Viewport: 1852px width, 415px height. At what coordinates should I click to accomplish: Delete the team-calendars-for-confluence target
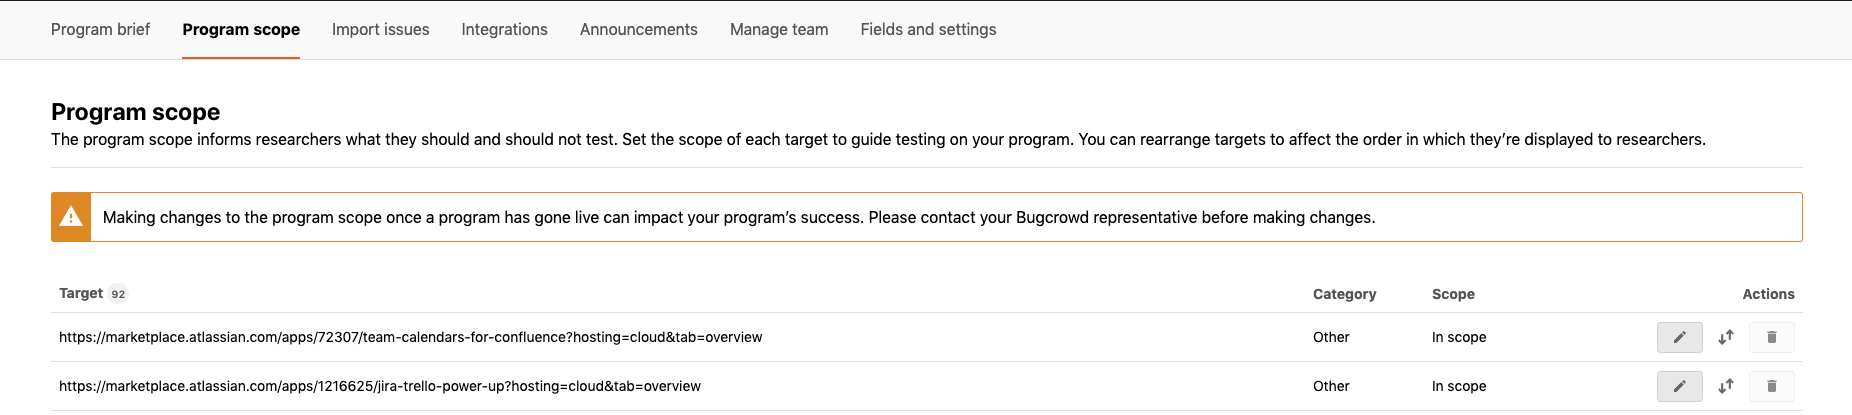[1771, 338]
